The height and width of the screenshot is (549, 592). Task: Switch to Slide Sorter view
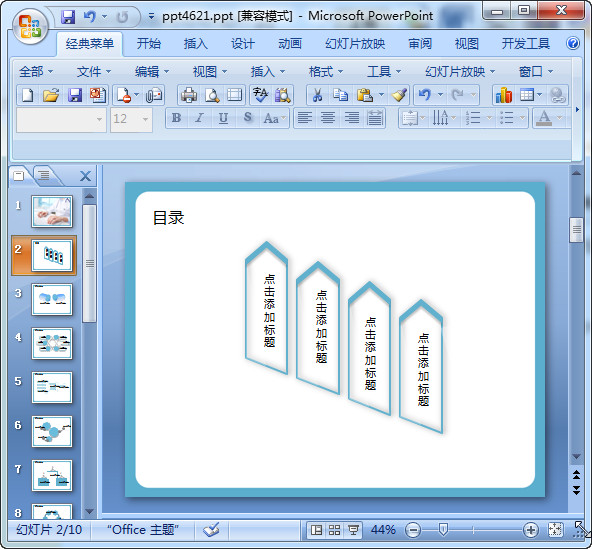pos(335,530)
